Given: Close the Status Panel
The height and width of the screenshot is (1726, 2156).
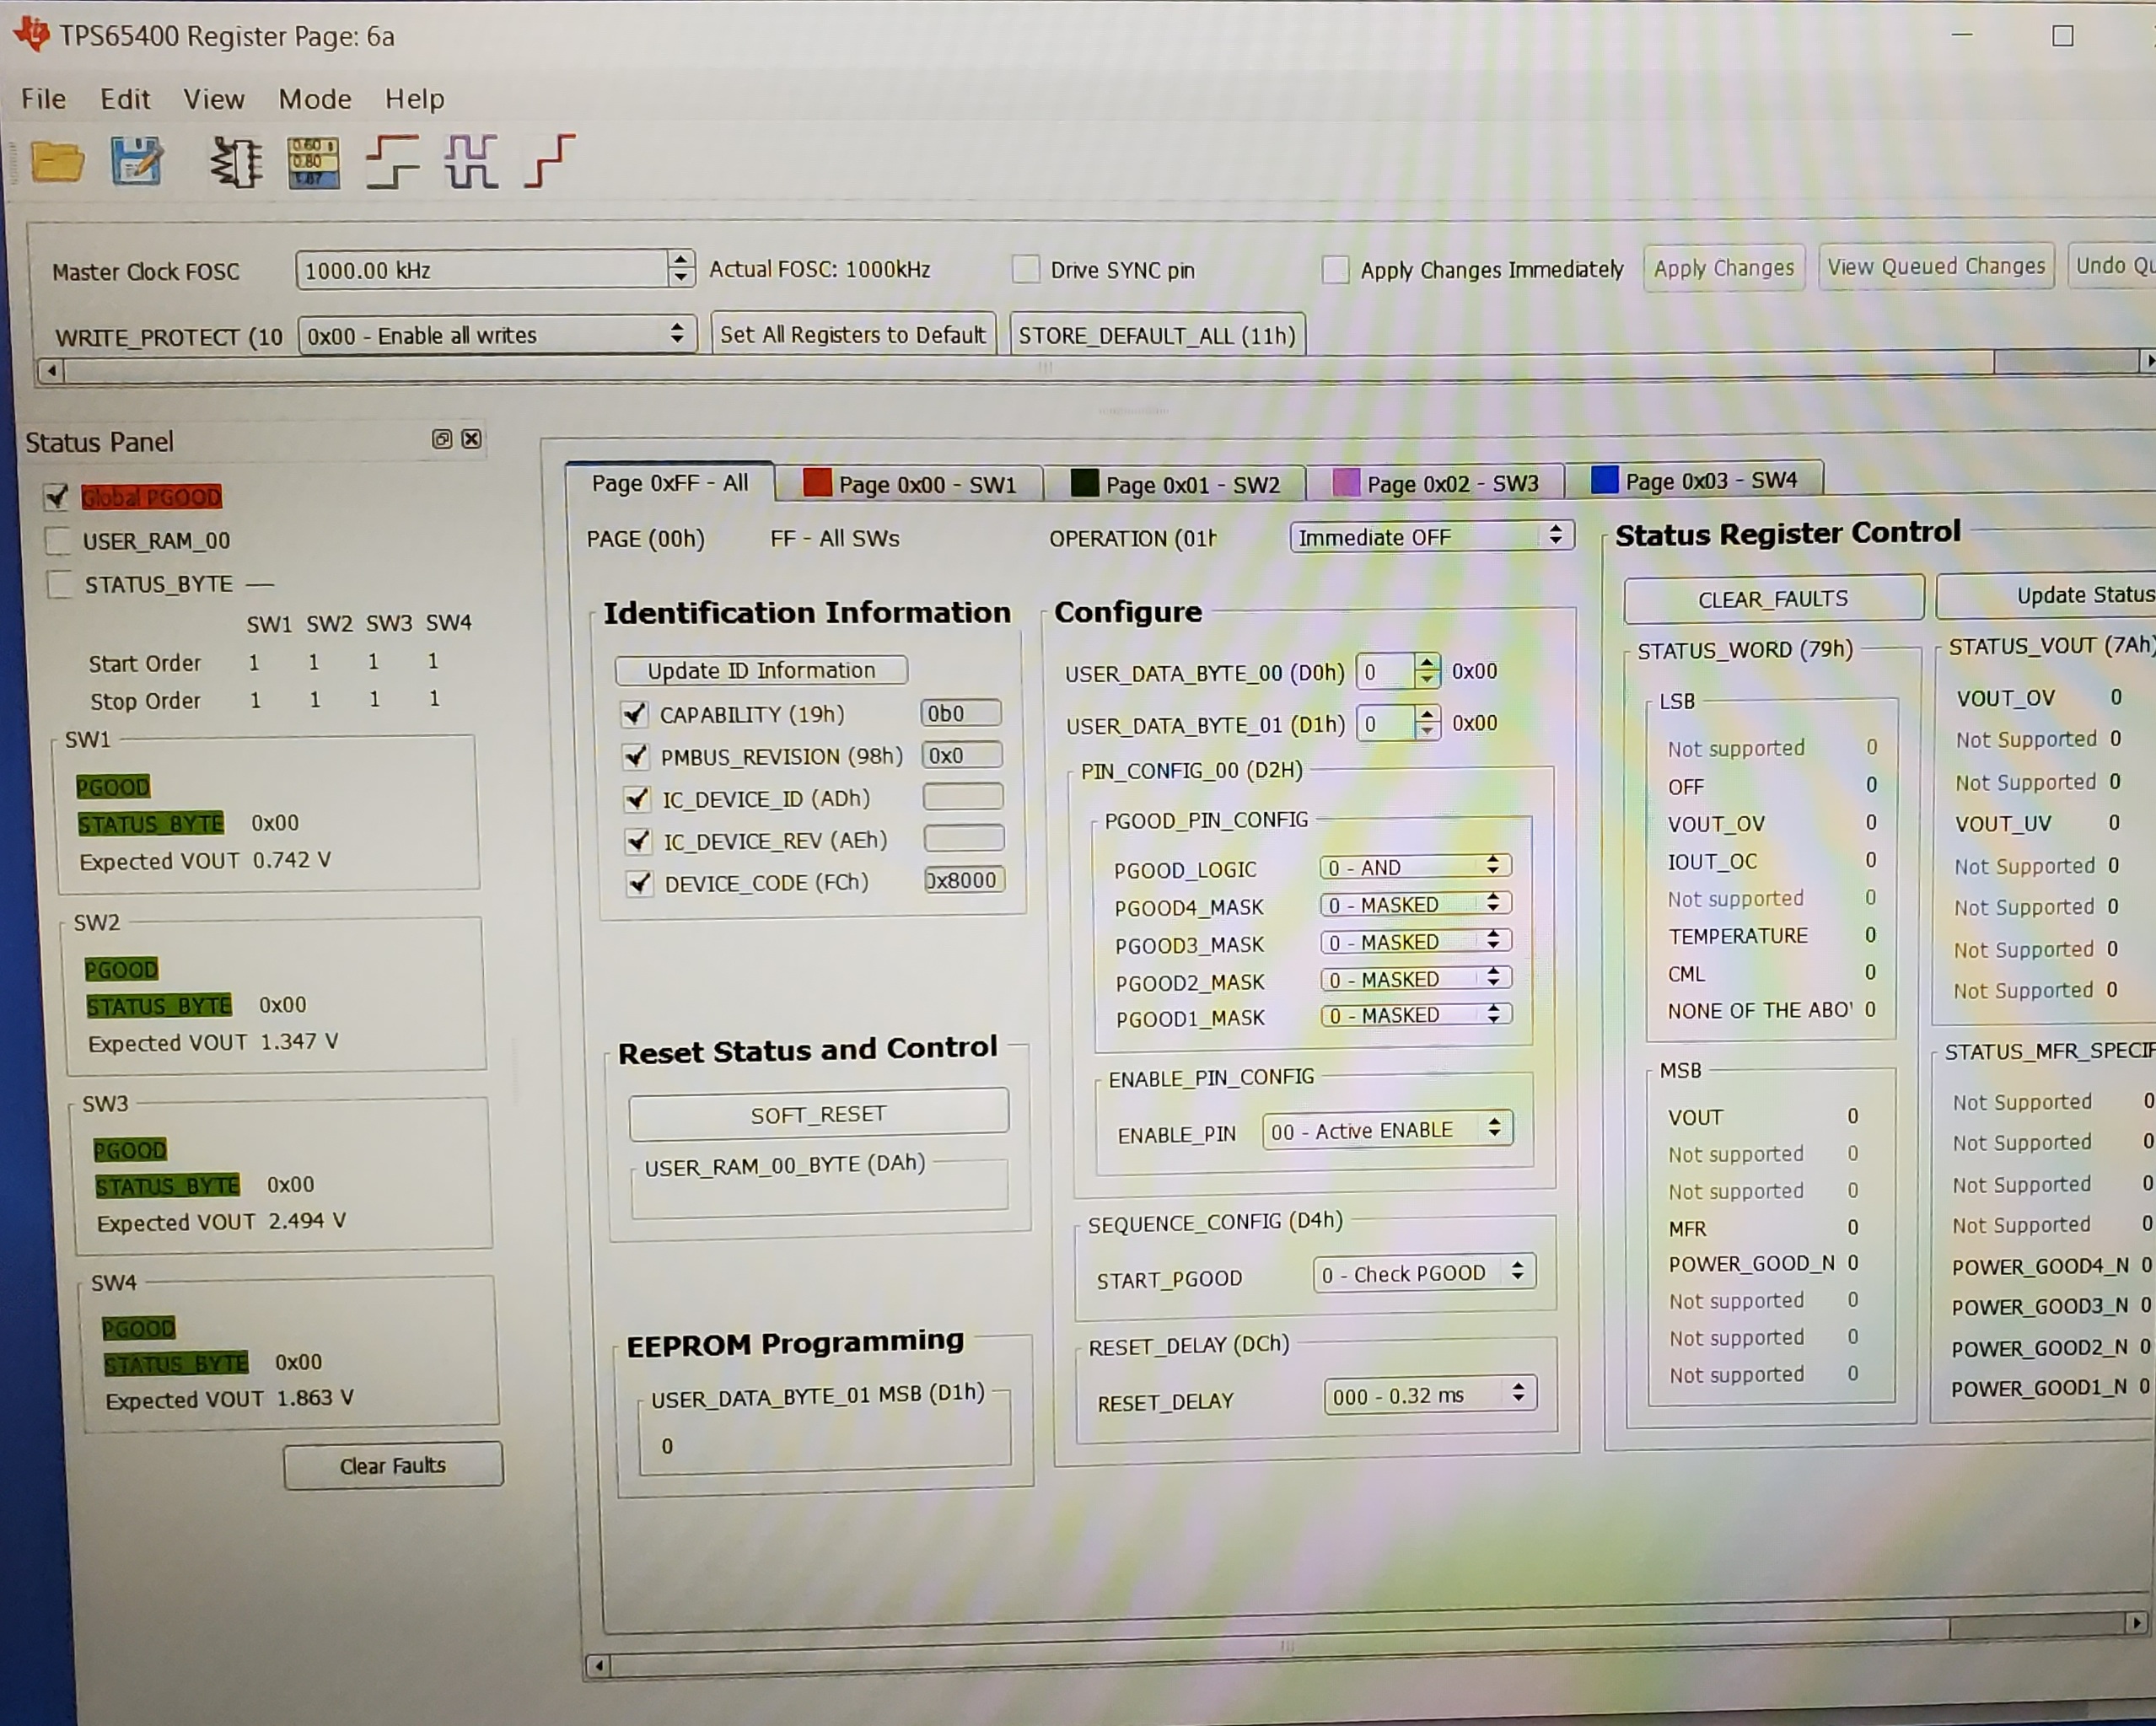Looking at the screenshot, I should (x=472, y=439).
